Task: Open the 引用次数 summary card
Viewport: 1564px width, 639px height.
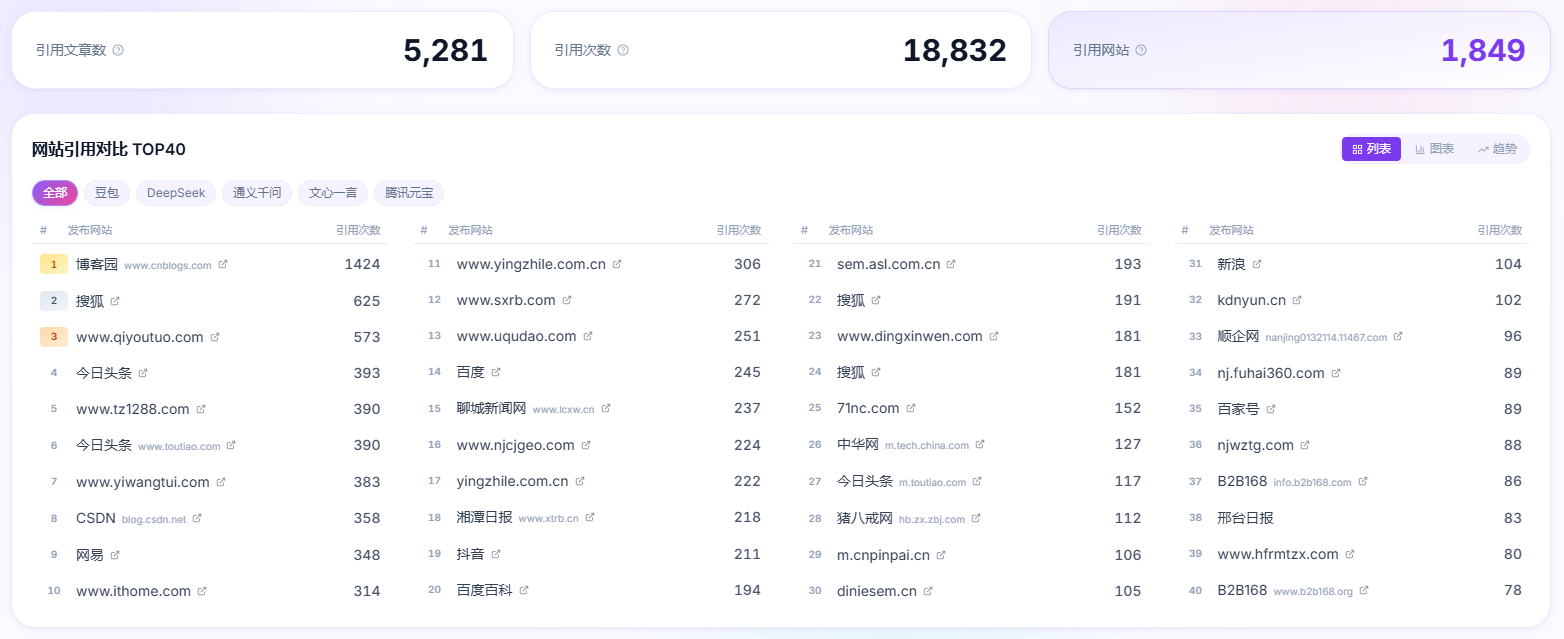Action: tap(780, 50)
